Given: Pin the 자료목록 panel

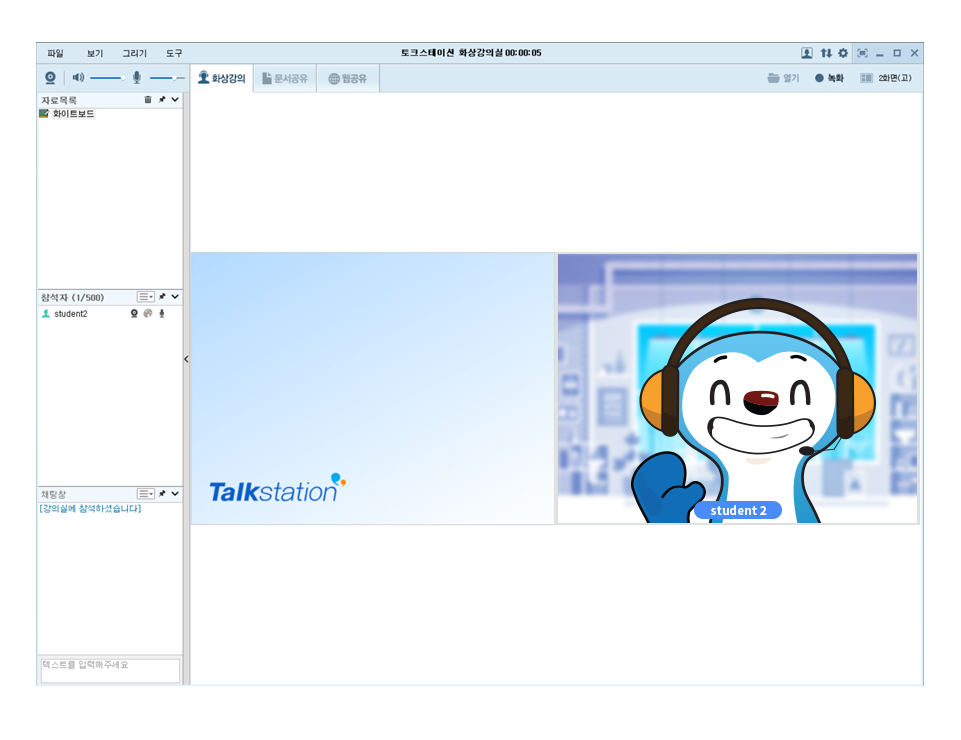Looking at the screenshot, I should click(162, 99).
